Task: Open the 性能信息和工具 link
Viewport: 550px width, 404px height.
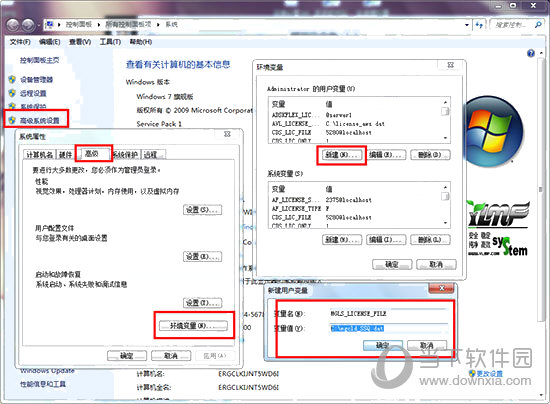Action: click(43, 384)
